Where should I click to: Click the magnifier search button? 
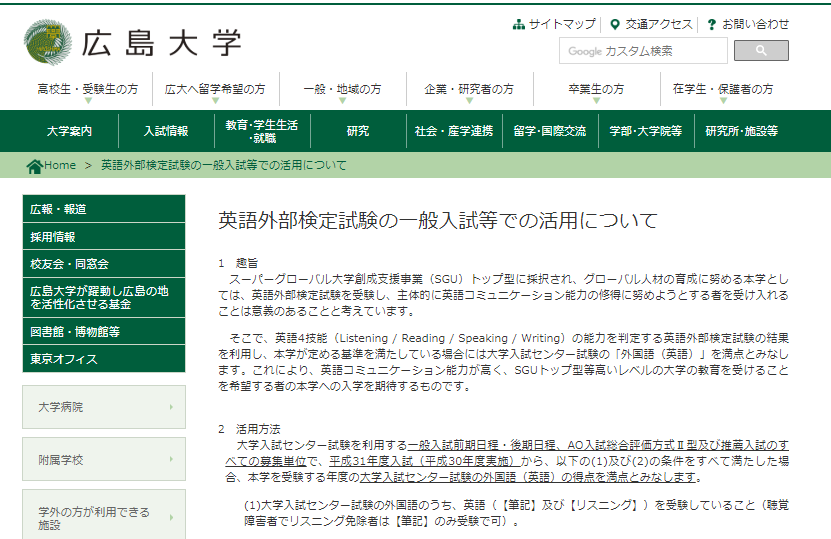tap(761, 50)
